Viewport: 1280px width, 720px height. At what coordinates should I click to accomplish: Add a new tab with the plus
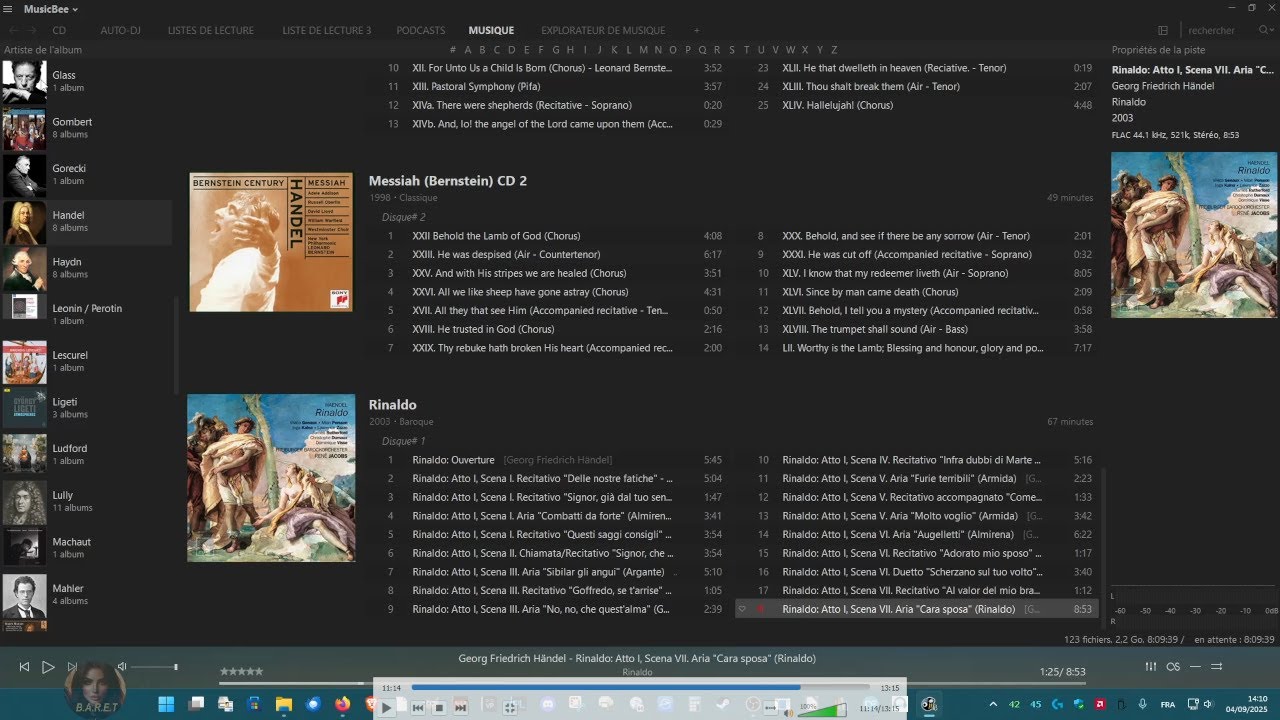click(697, 31)
